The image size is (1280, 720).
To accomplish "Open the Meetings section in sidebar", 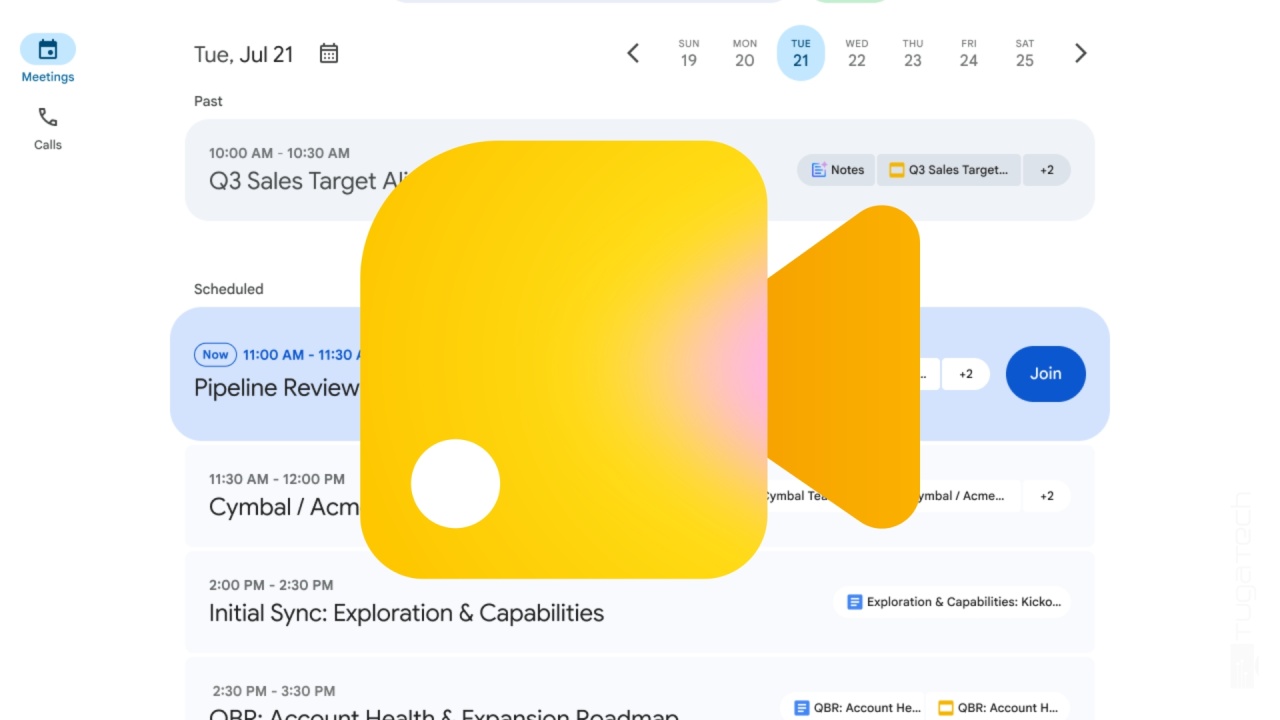I will tap(48, 59).
